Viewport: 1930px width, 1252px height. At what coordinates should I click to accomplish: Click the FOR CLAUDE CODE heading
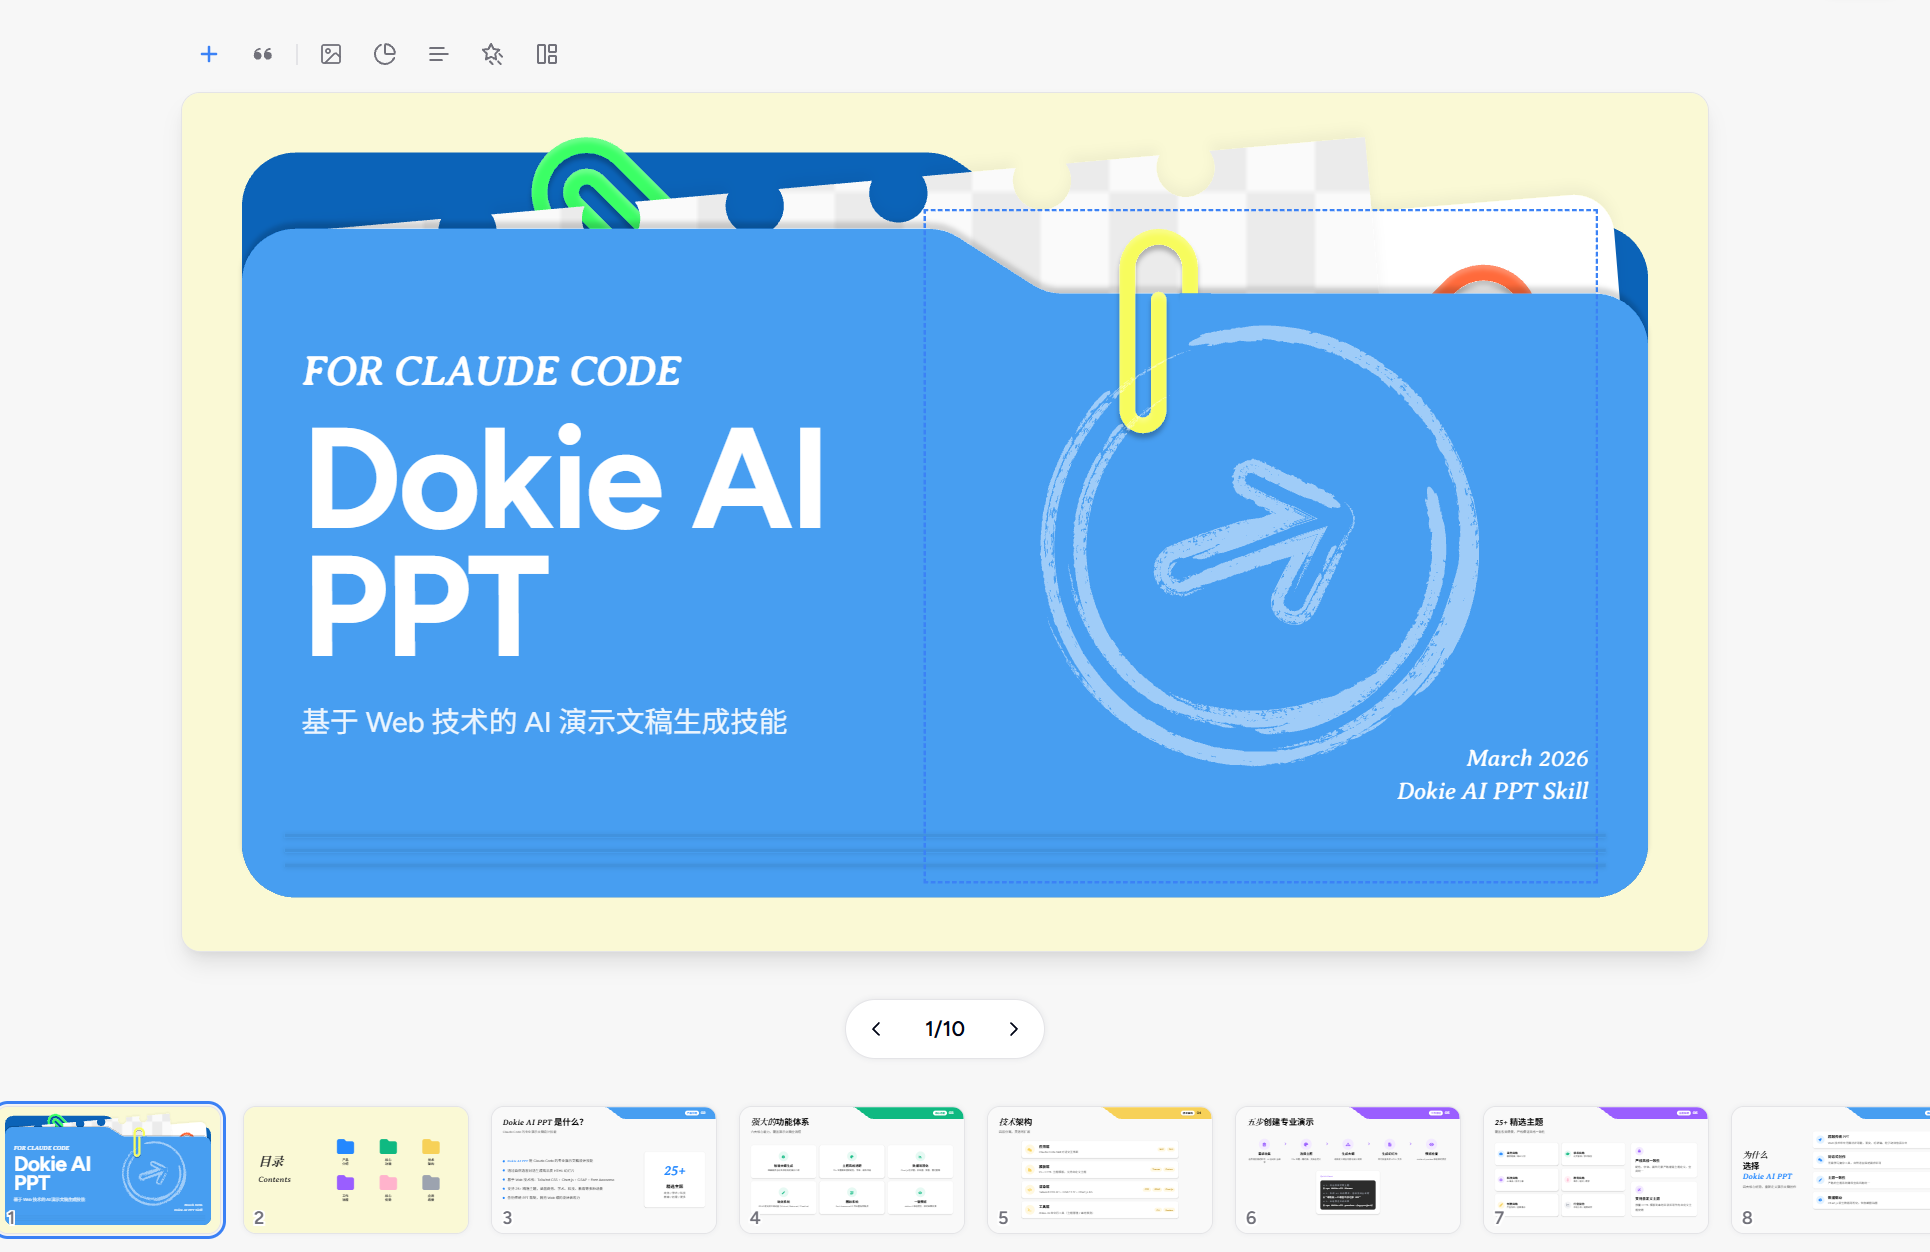pyautogui.click(x=492, y=371)
